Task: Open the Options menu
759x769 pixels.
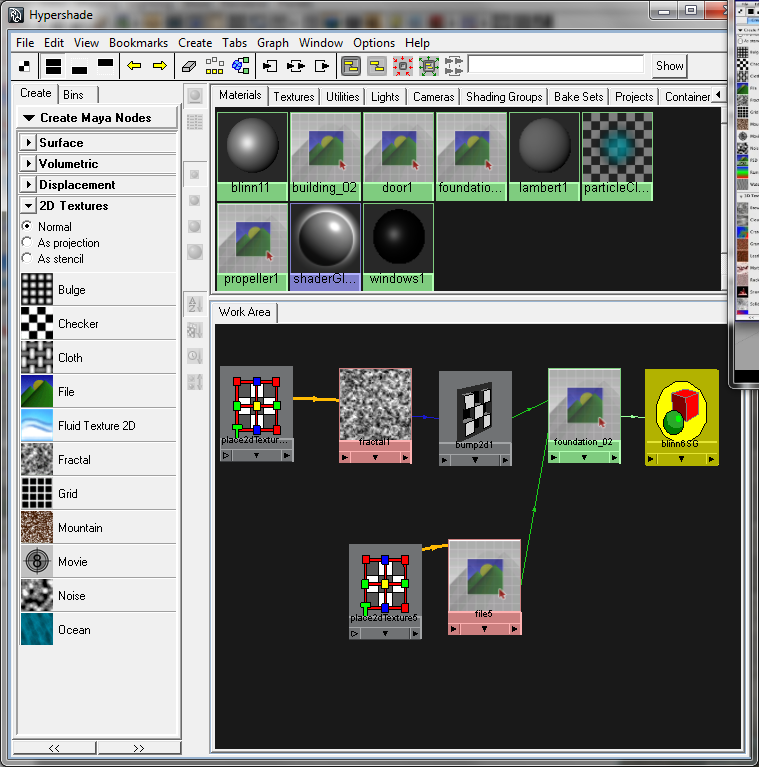Action: click(374, 43)
